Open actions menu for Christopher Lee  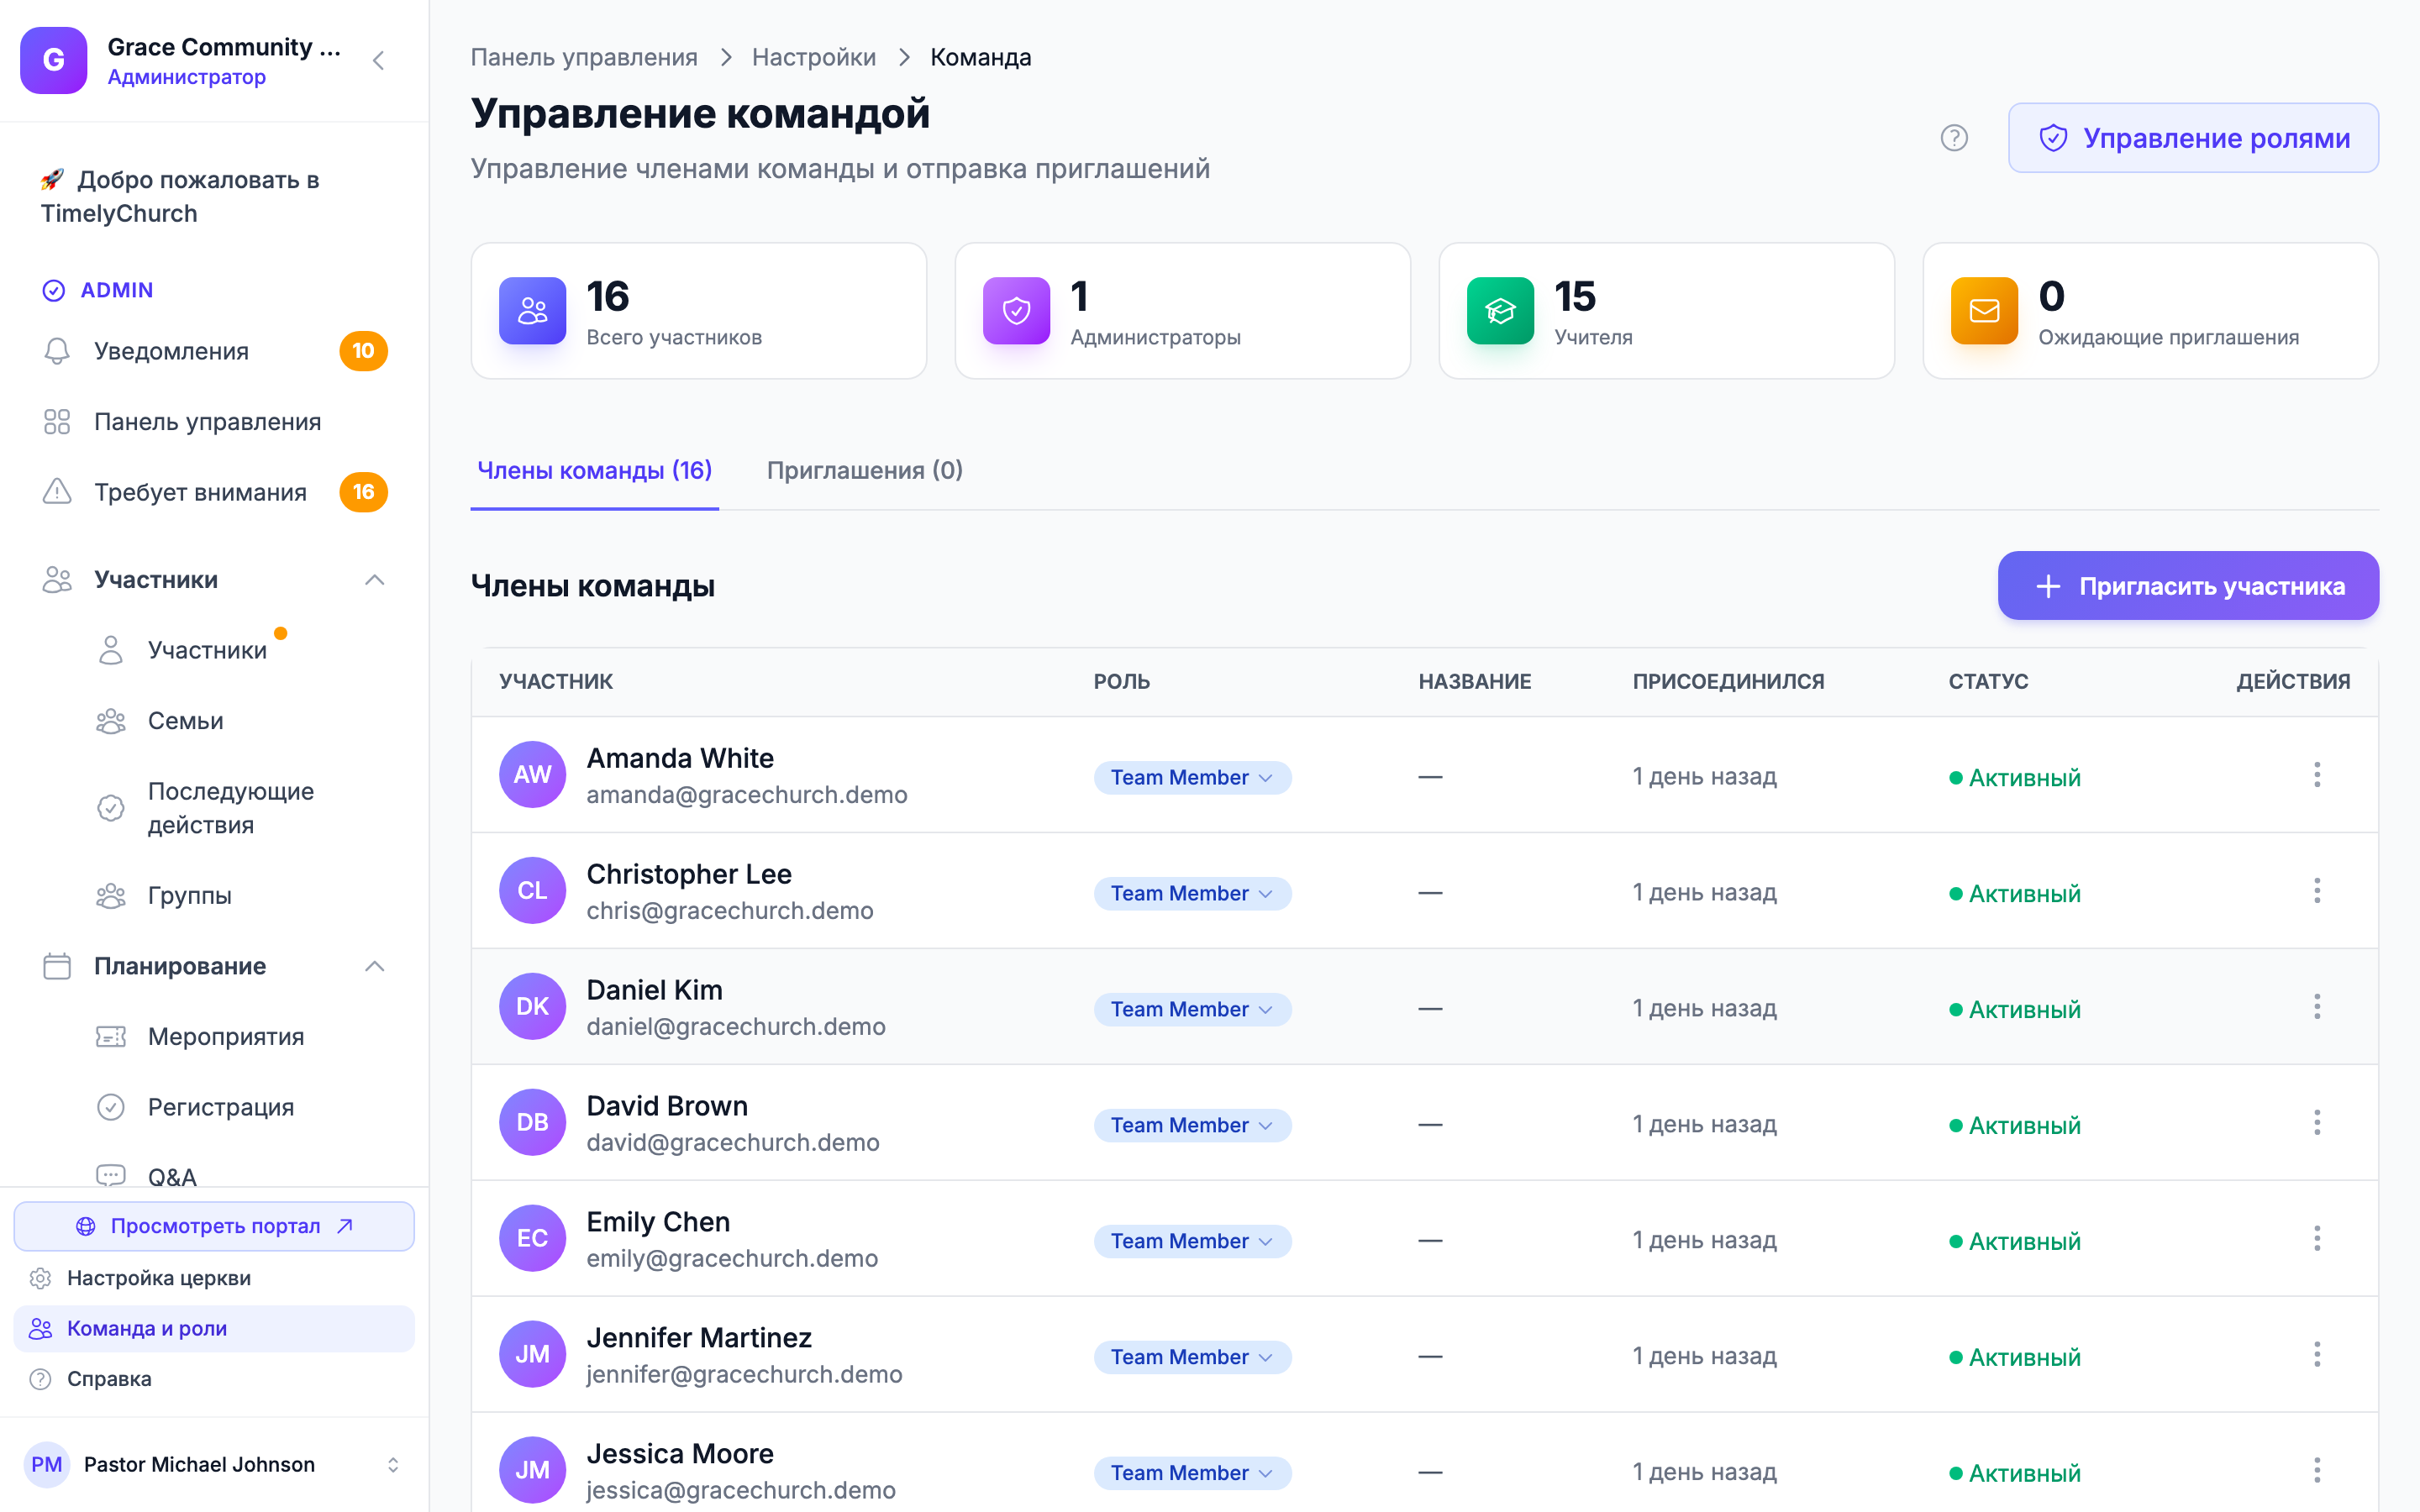pos(2317,891)
